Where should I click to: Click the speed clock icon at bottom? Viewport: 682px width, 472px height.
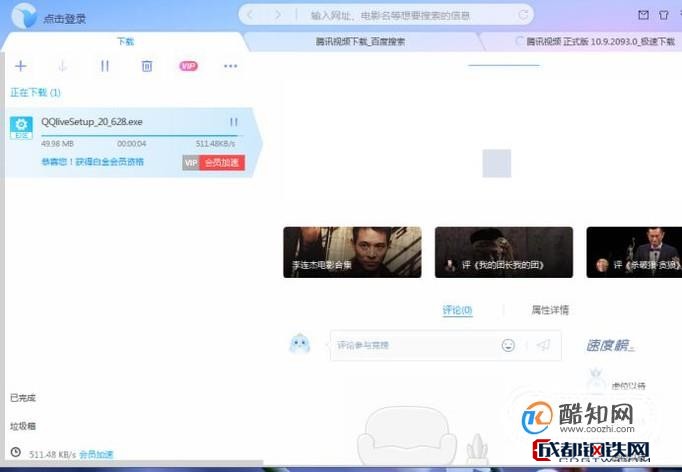coord(16,452)
